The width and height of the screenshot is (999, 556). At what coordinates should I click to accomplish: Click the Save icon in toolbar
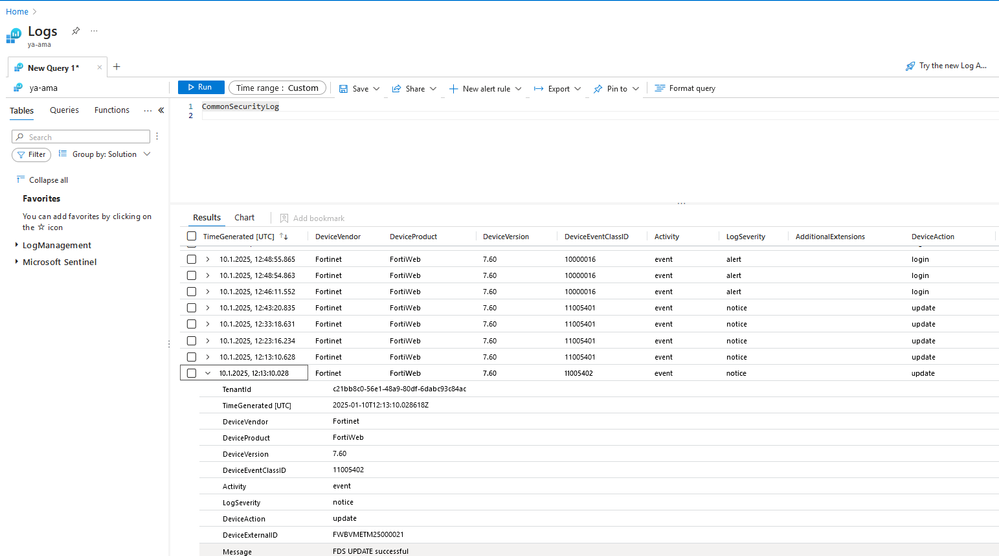pyautogui.click(x=343, y=89)
